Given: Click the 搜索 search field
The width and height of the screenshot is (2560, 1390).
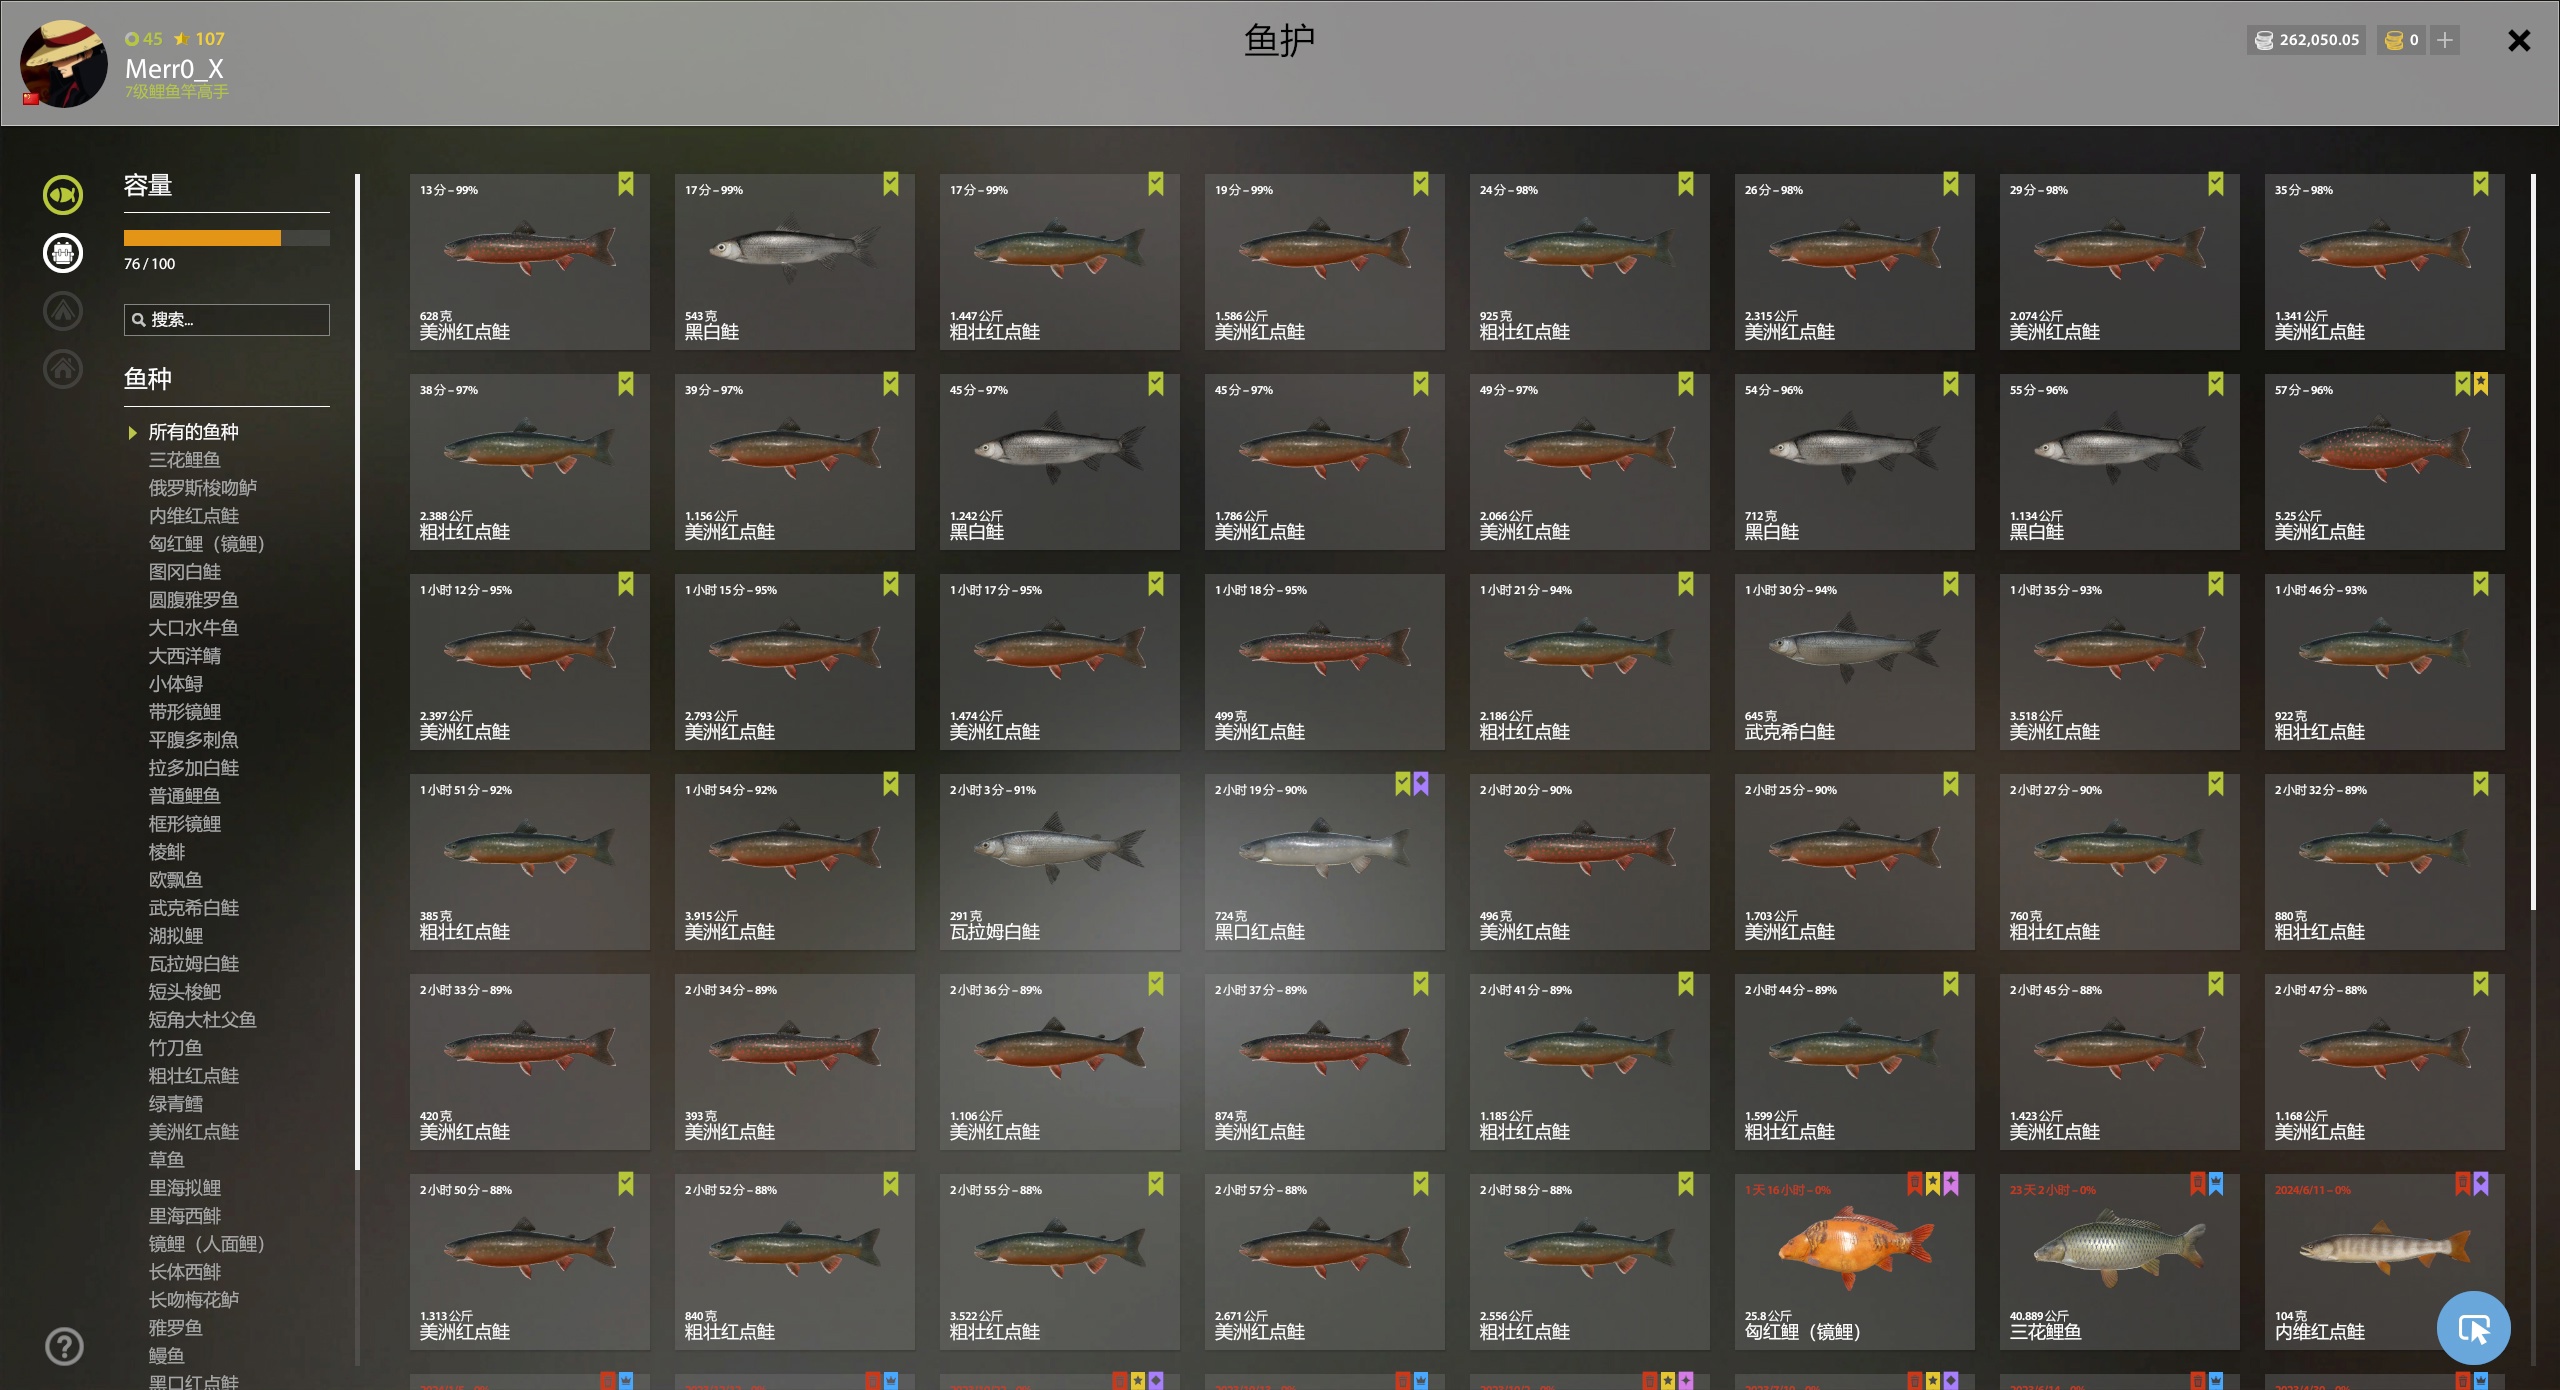Looking at the screenshot, I should tap(226, 320).
